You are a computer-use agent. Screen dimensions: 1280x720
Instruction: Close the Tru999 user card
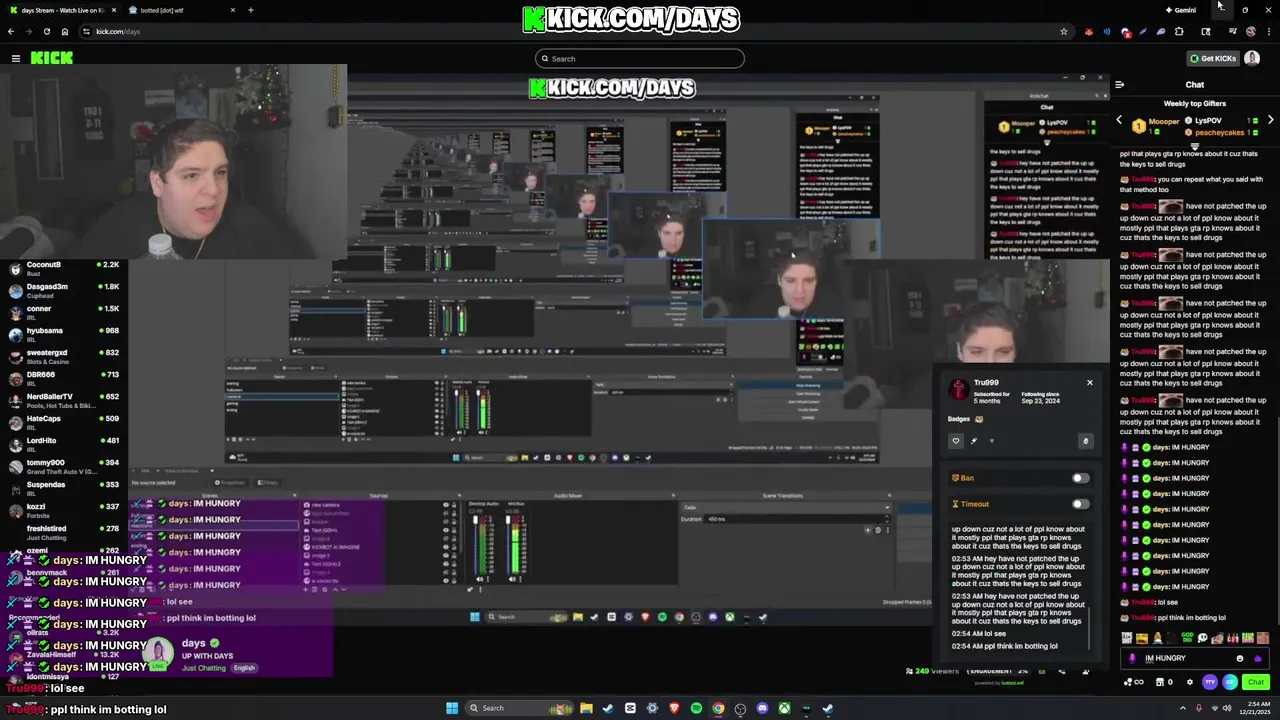pos(1090,382)
